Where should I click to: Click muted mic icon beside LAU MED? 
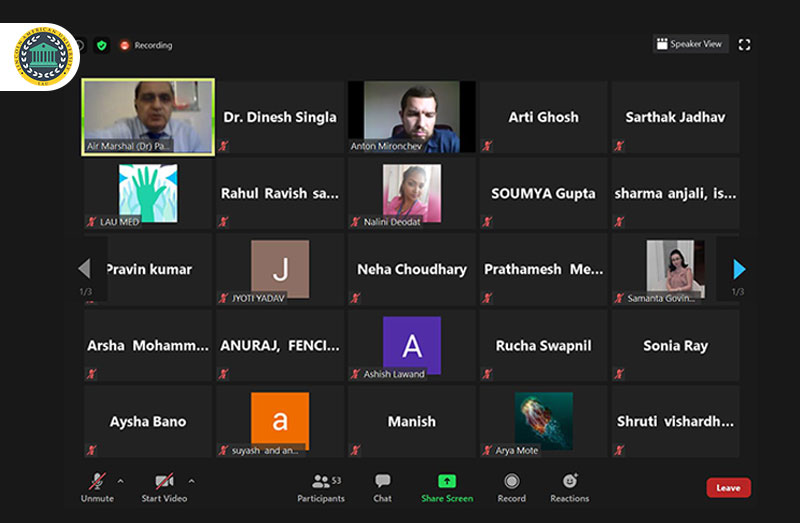pyautogui.click(x=91, y=221)
